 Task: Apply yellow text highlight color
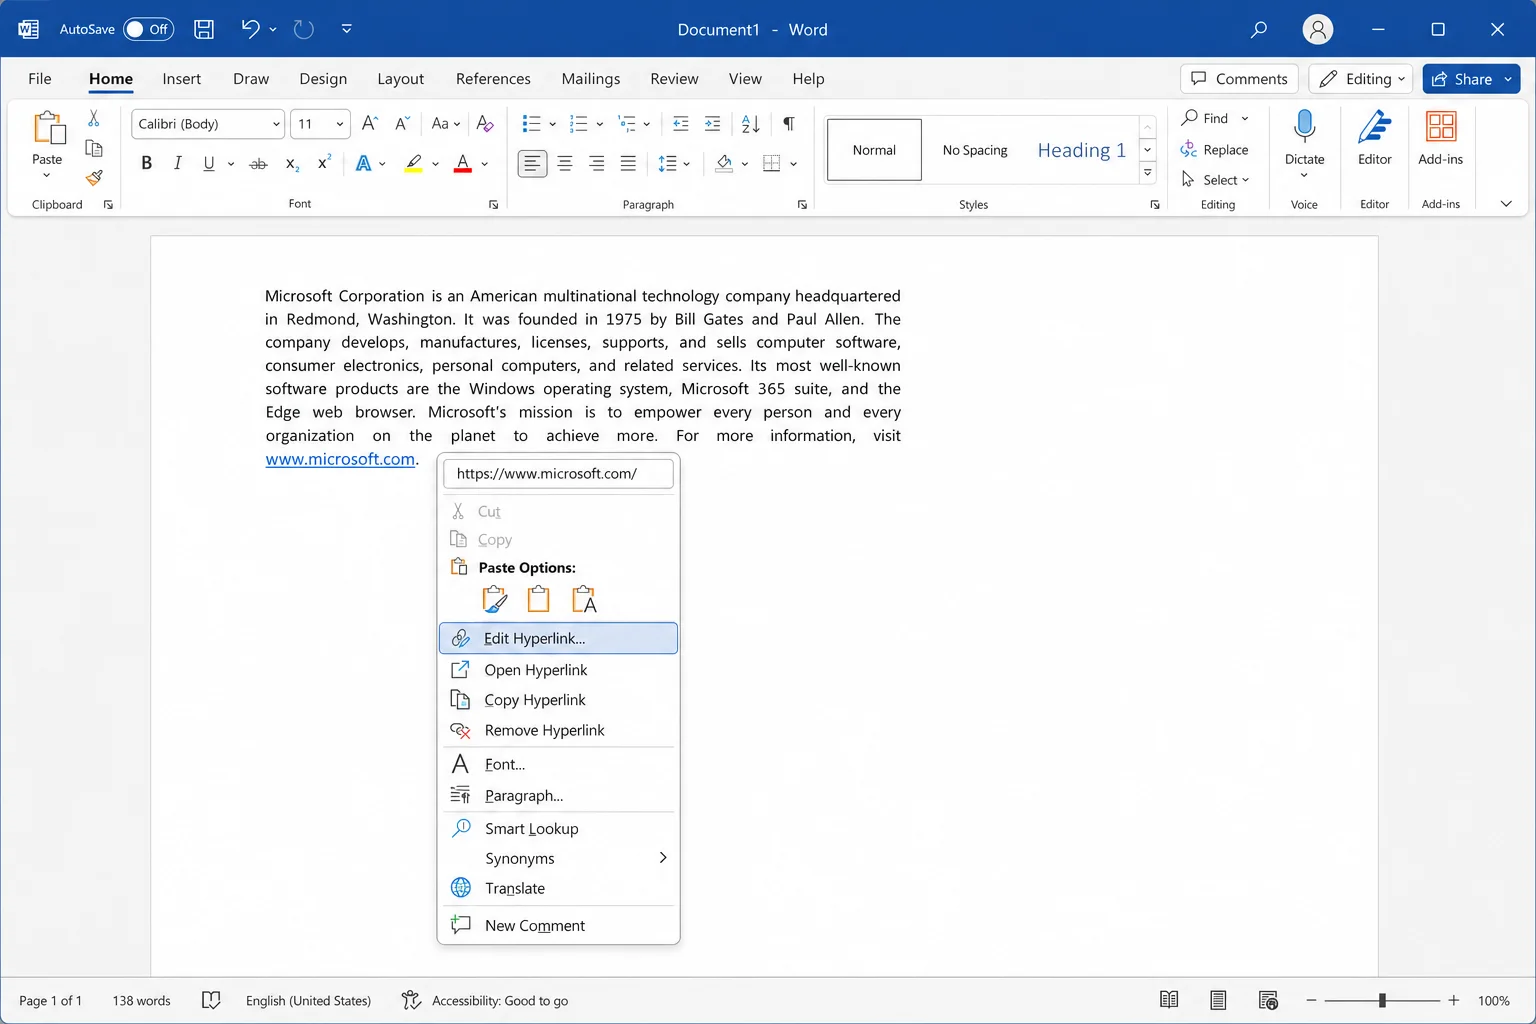413,163
